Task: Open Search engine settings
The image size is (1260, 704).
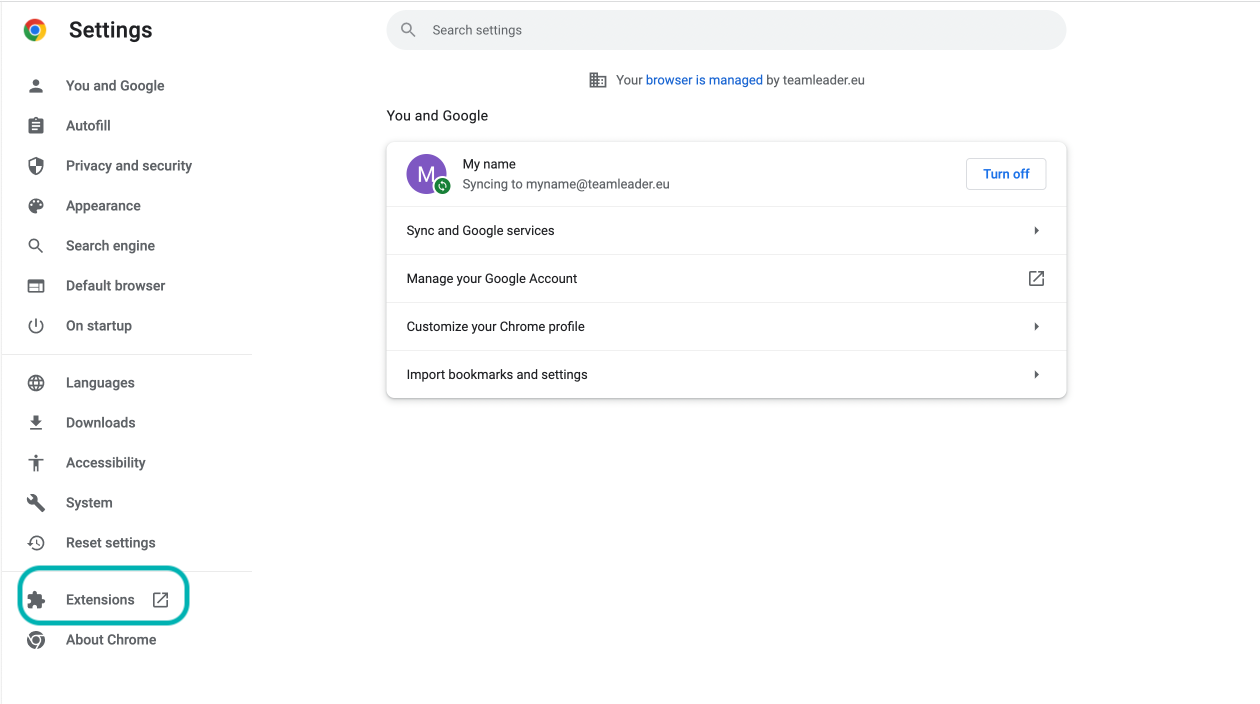Action: click(x=110, y=246)
